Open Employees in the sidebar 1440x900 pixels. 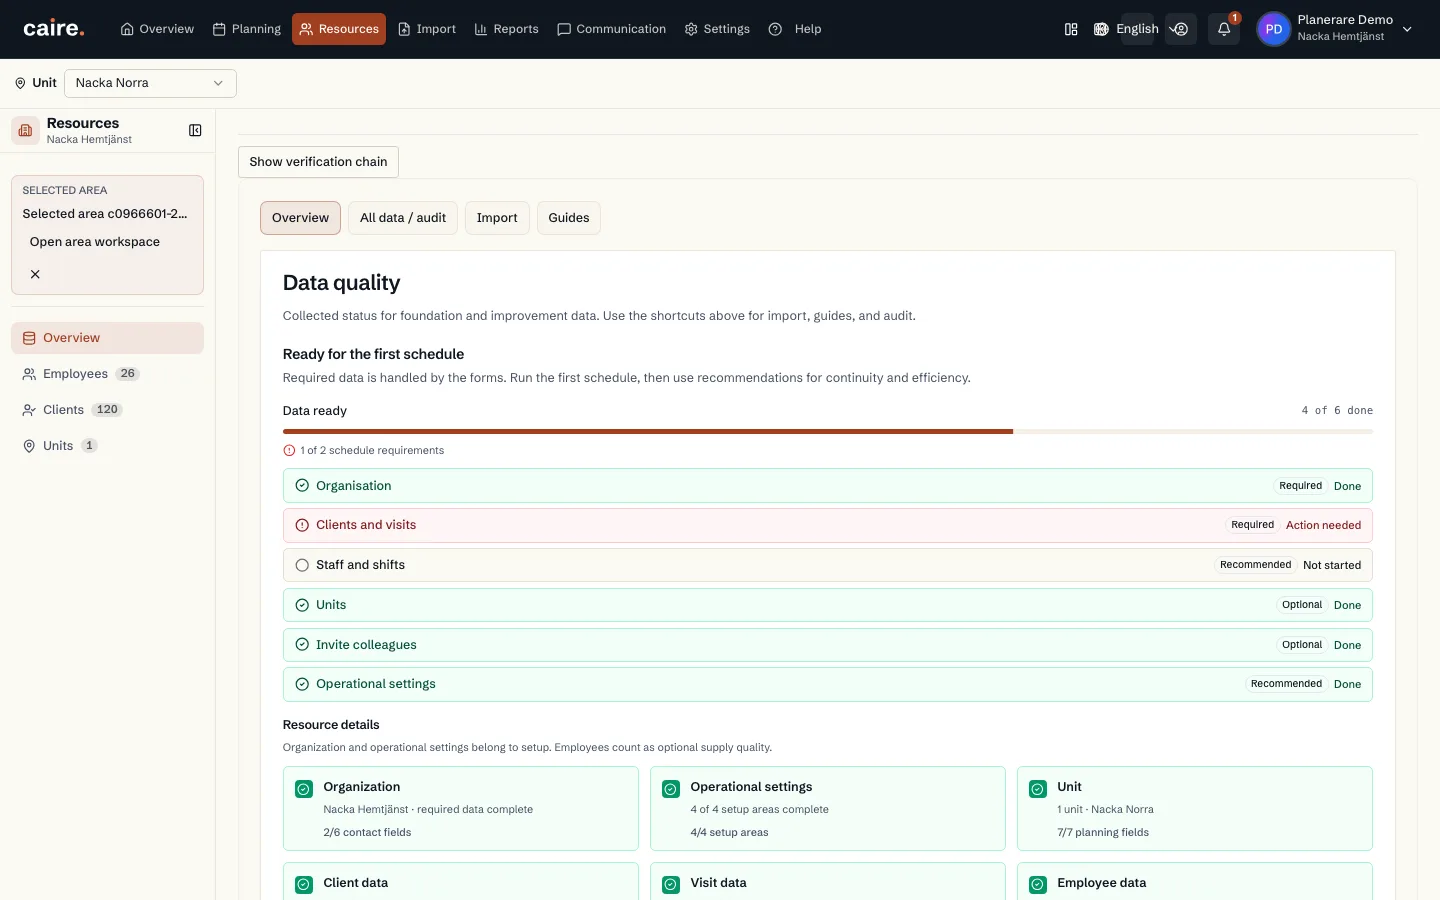pyautogui.click(x=107, y=374)
